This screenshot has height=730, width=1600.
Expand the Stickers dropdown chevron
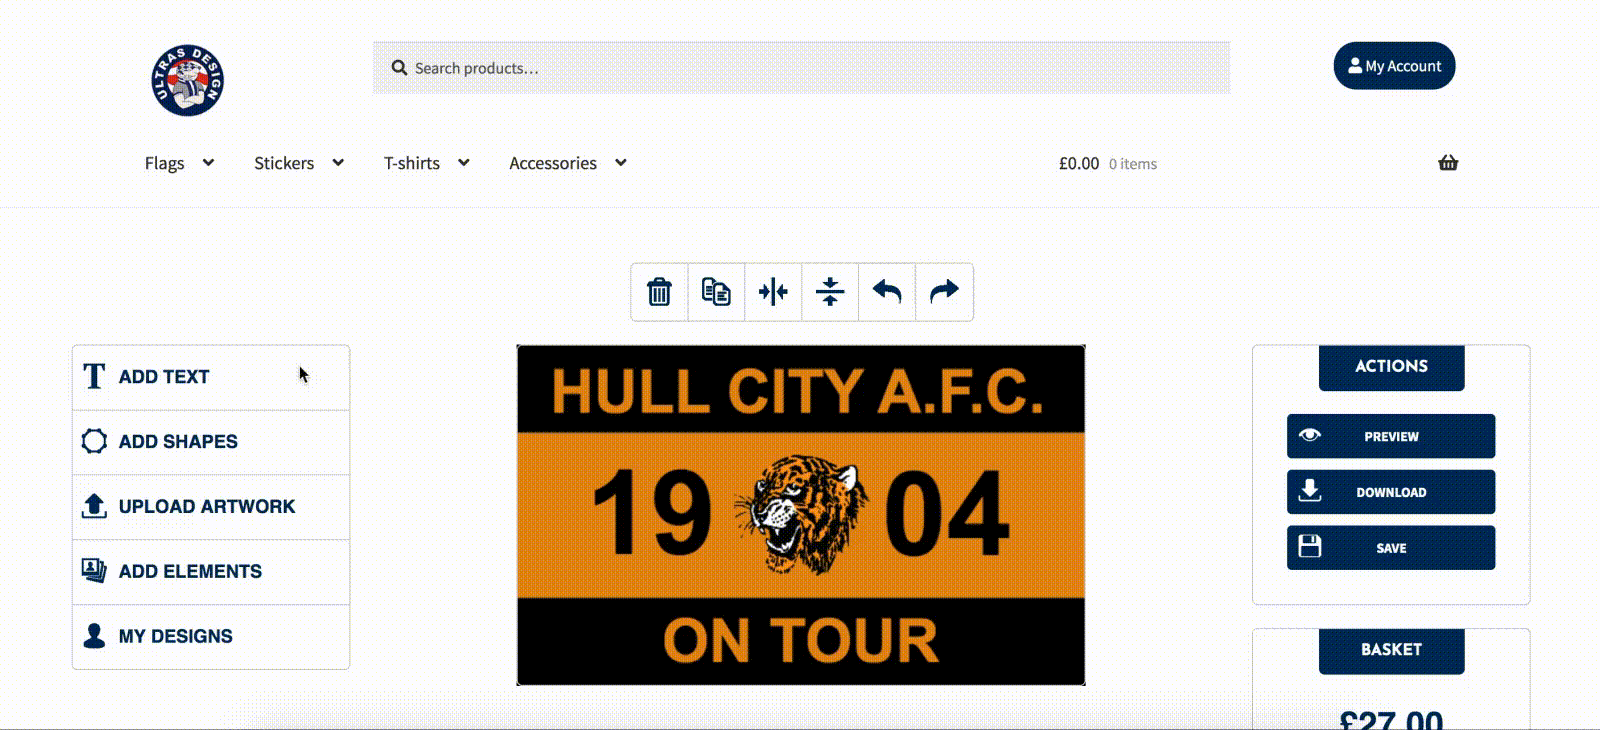[x=338, y=163]
